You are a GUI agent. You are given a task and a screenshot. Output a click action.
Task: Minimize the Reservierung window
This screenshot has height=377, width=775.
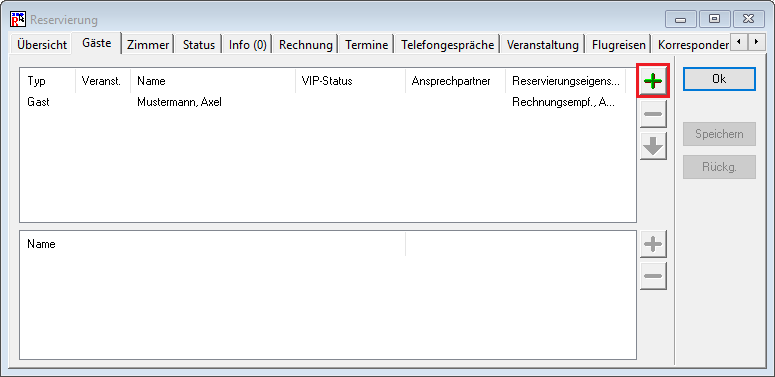(x=680, y=19)
